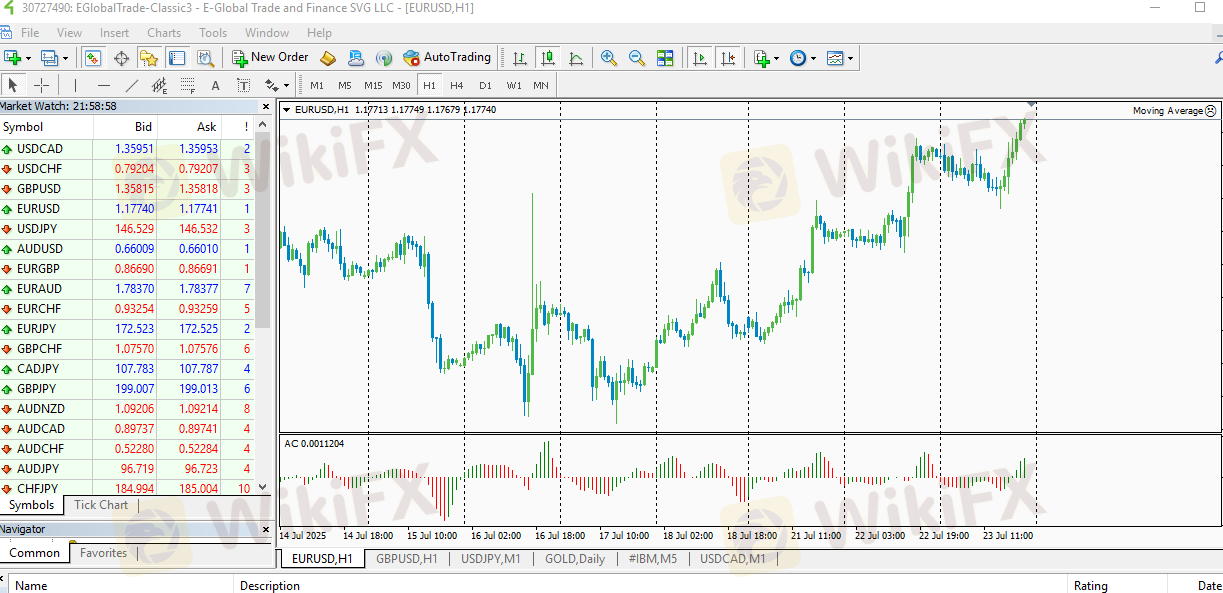Viewport: 1223px width, 593px height.
Task: Collapse the Moving Average indicator label
Action: click(1211, 111)
